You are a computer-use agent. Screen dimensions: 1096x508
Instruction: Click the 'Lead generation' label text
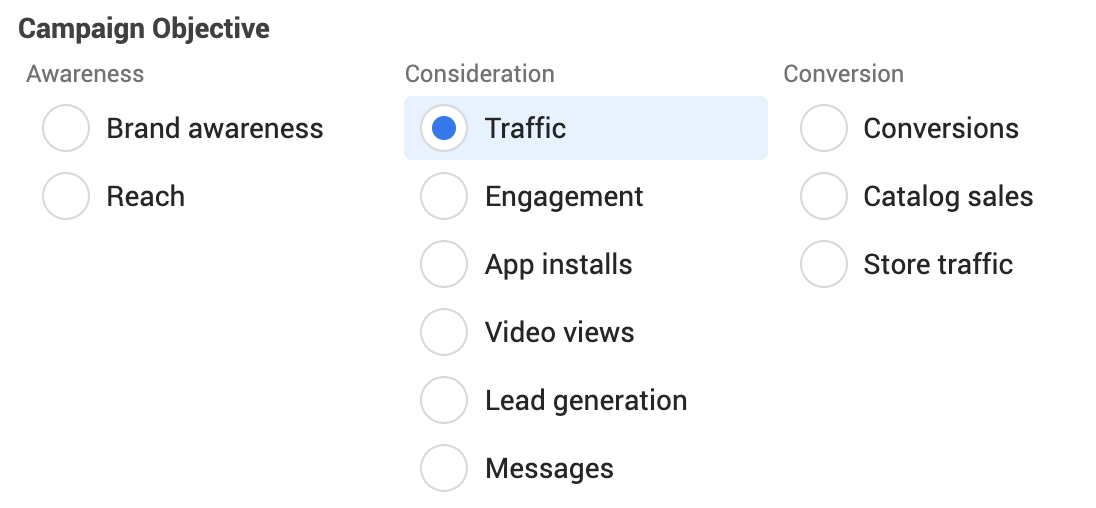(x=586, y=400)
